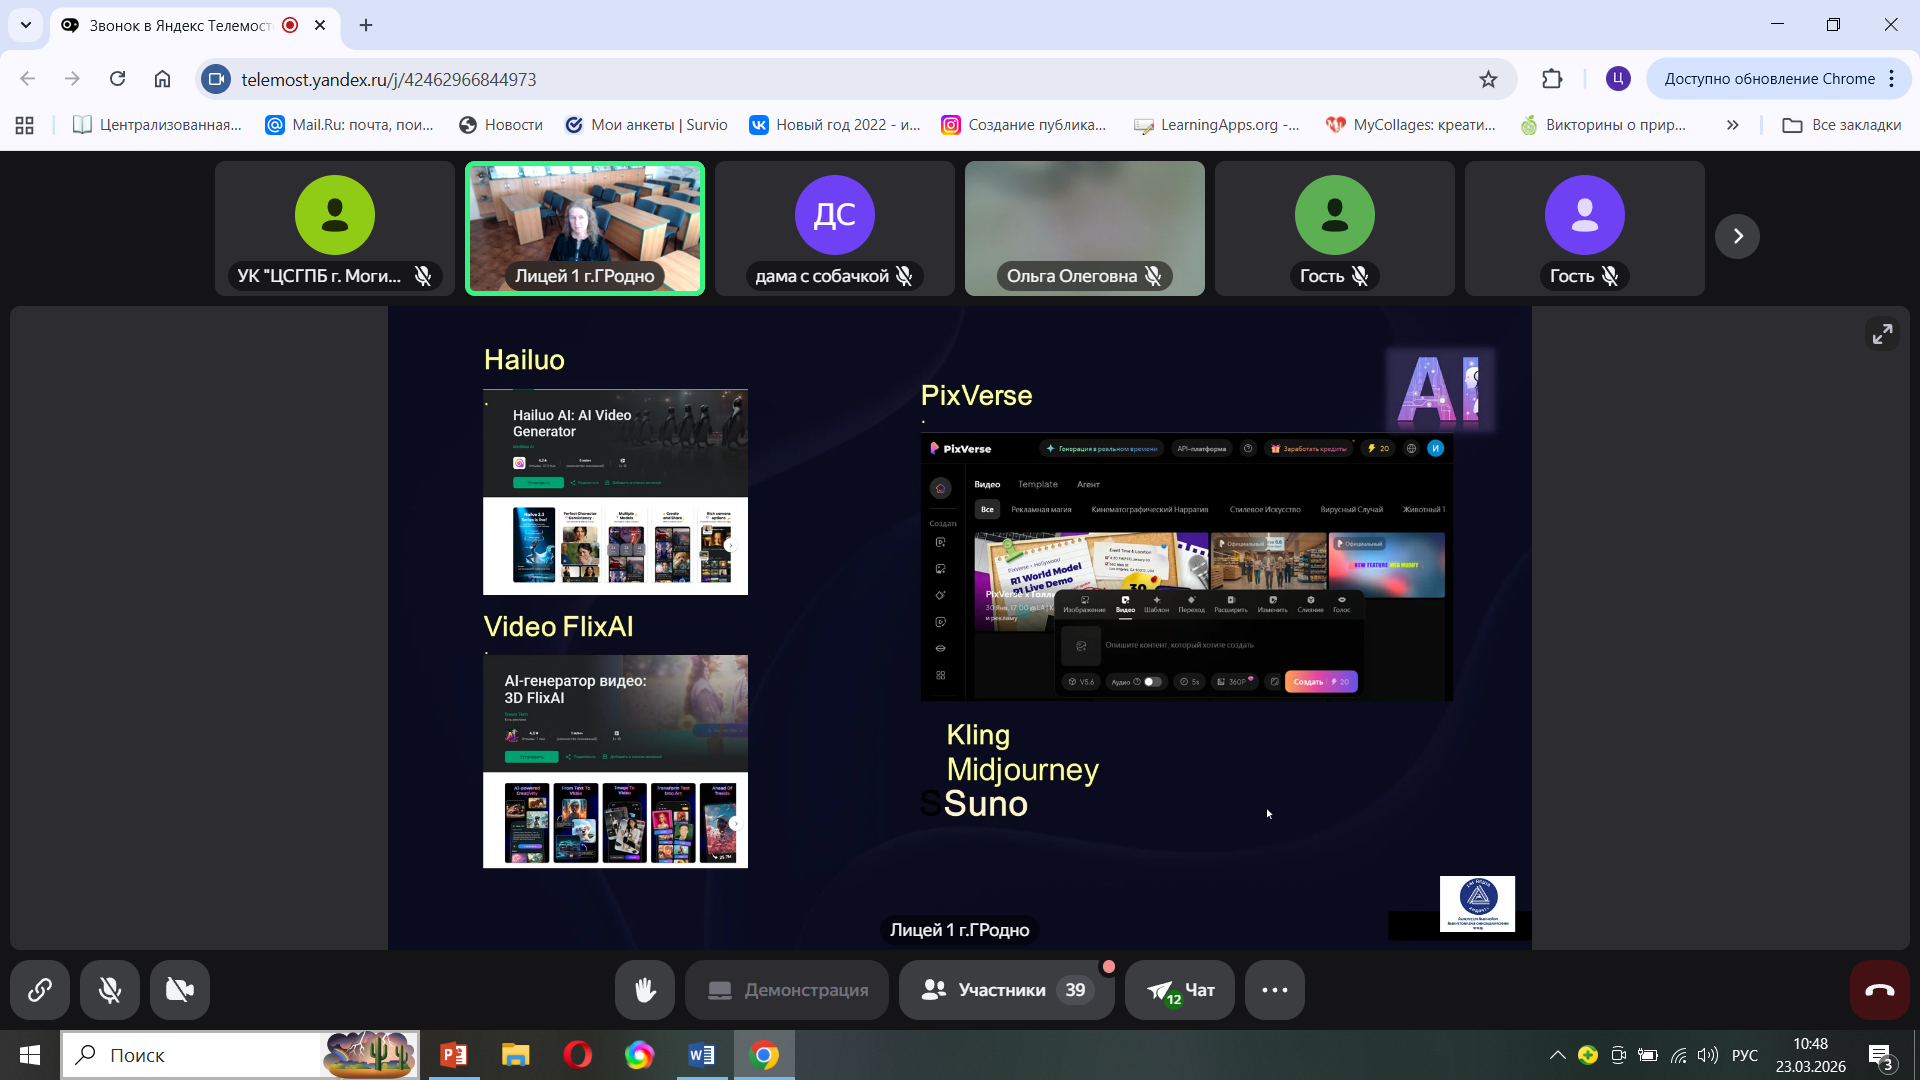This screenshot has width=1920, height=1080.
Task: Select Лицей 1 г.Гродно video thumbnail
Action: [x=585, y=228]
